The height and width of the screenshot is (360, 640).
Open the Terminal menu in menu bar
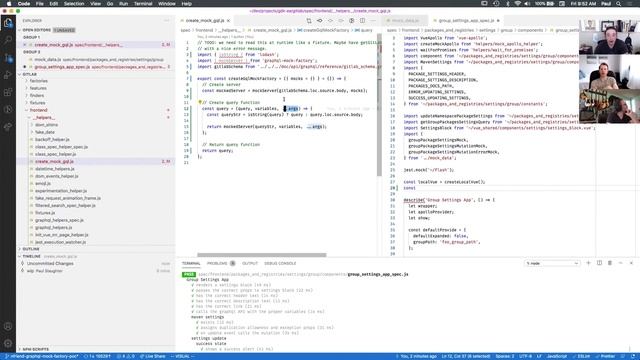143,4
